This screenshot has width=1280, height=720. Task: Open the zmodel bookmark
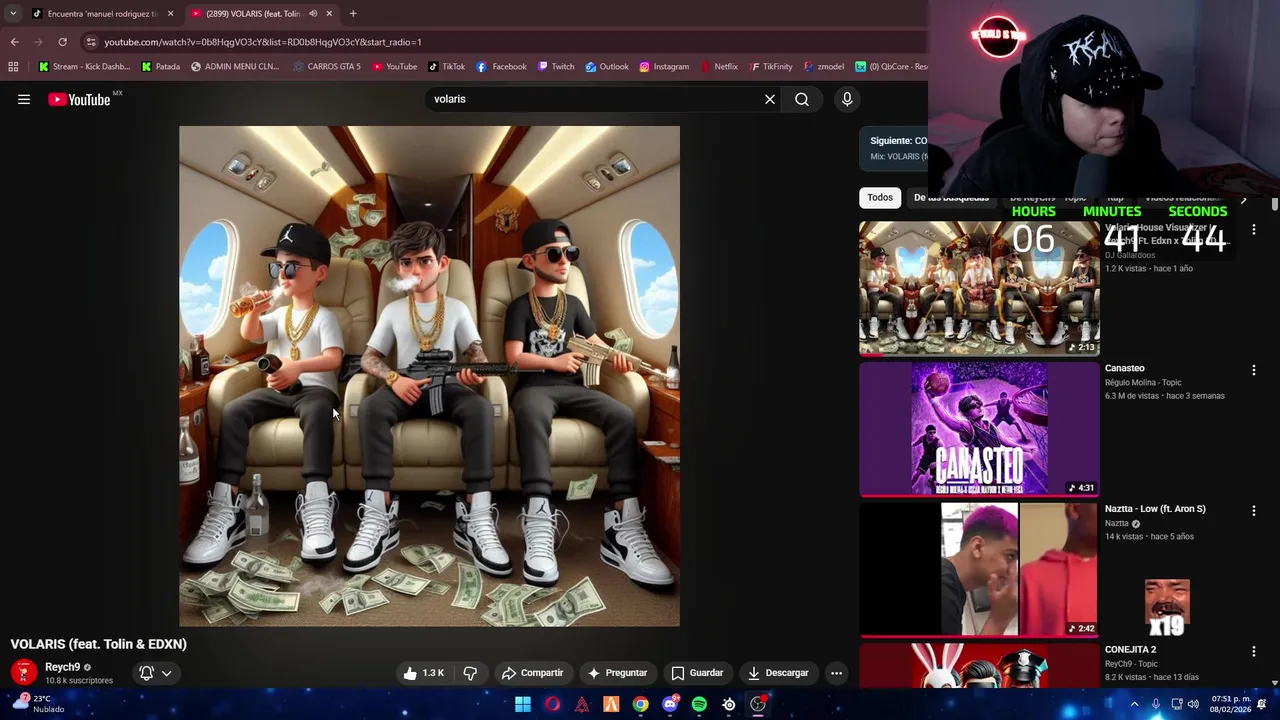click(823, 67)
